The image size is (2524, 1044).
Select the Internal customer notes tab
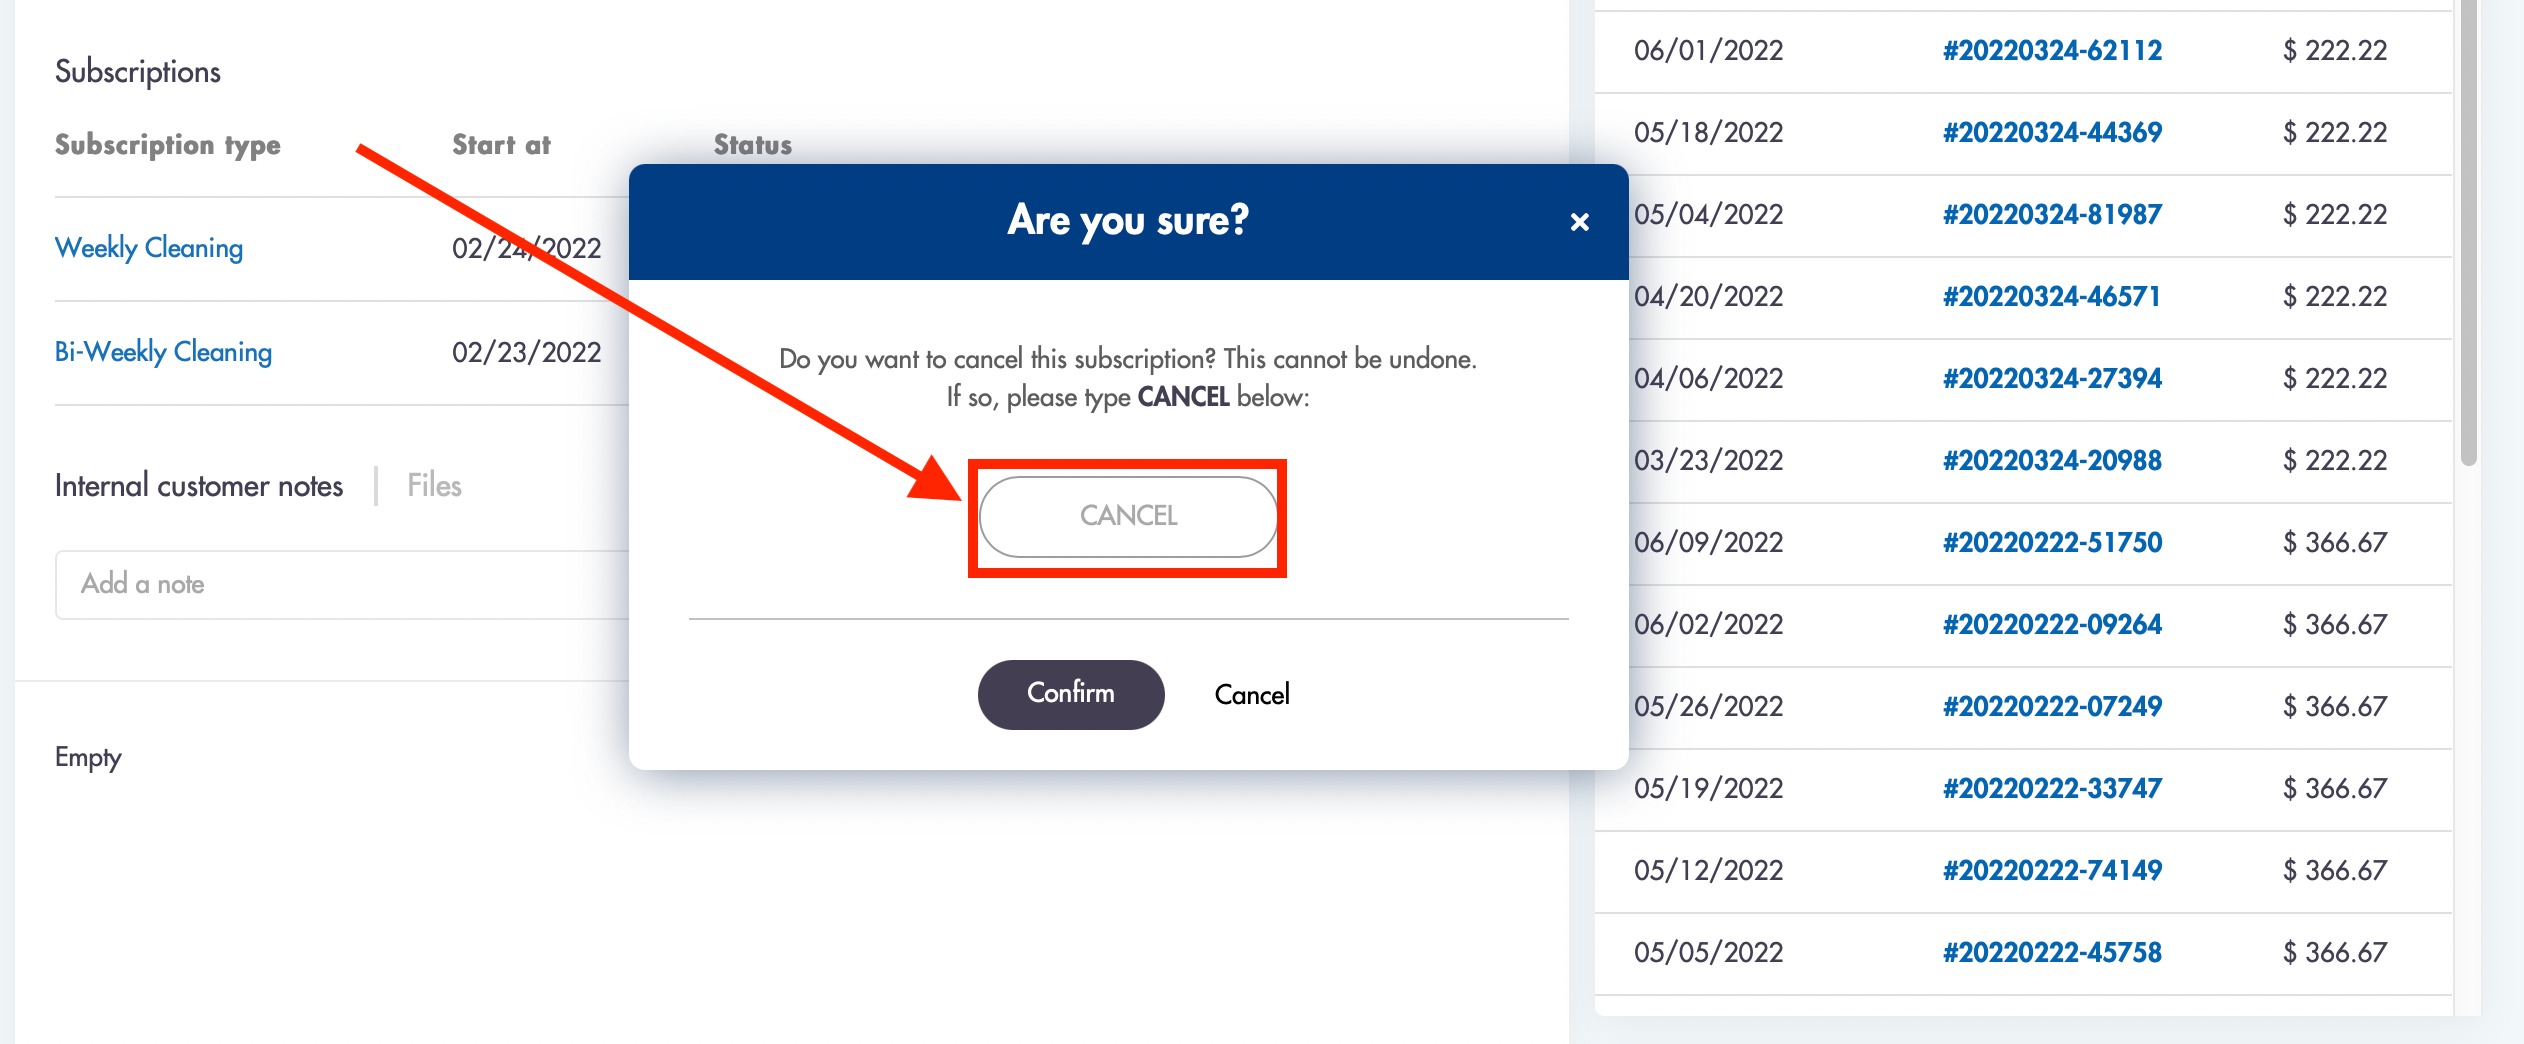[x=199, y=486]
